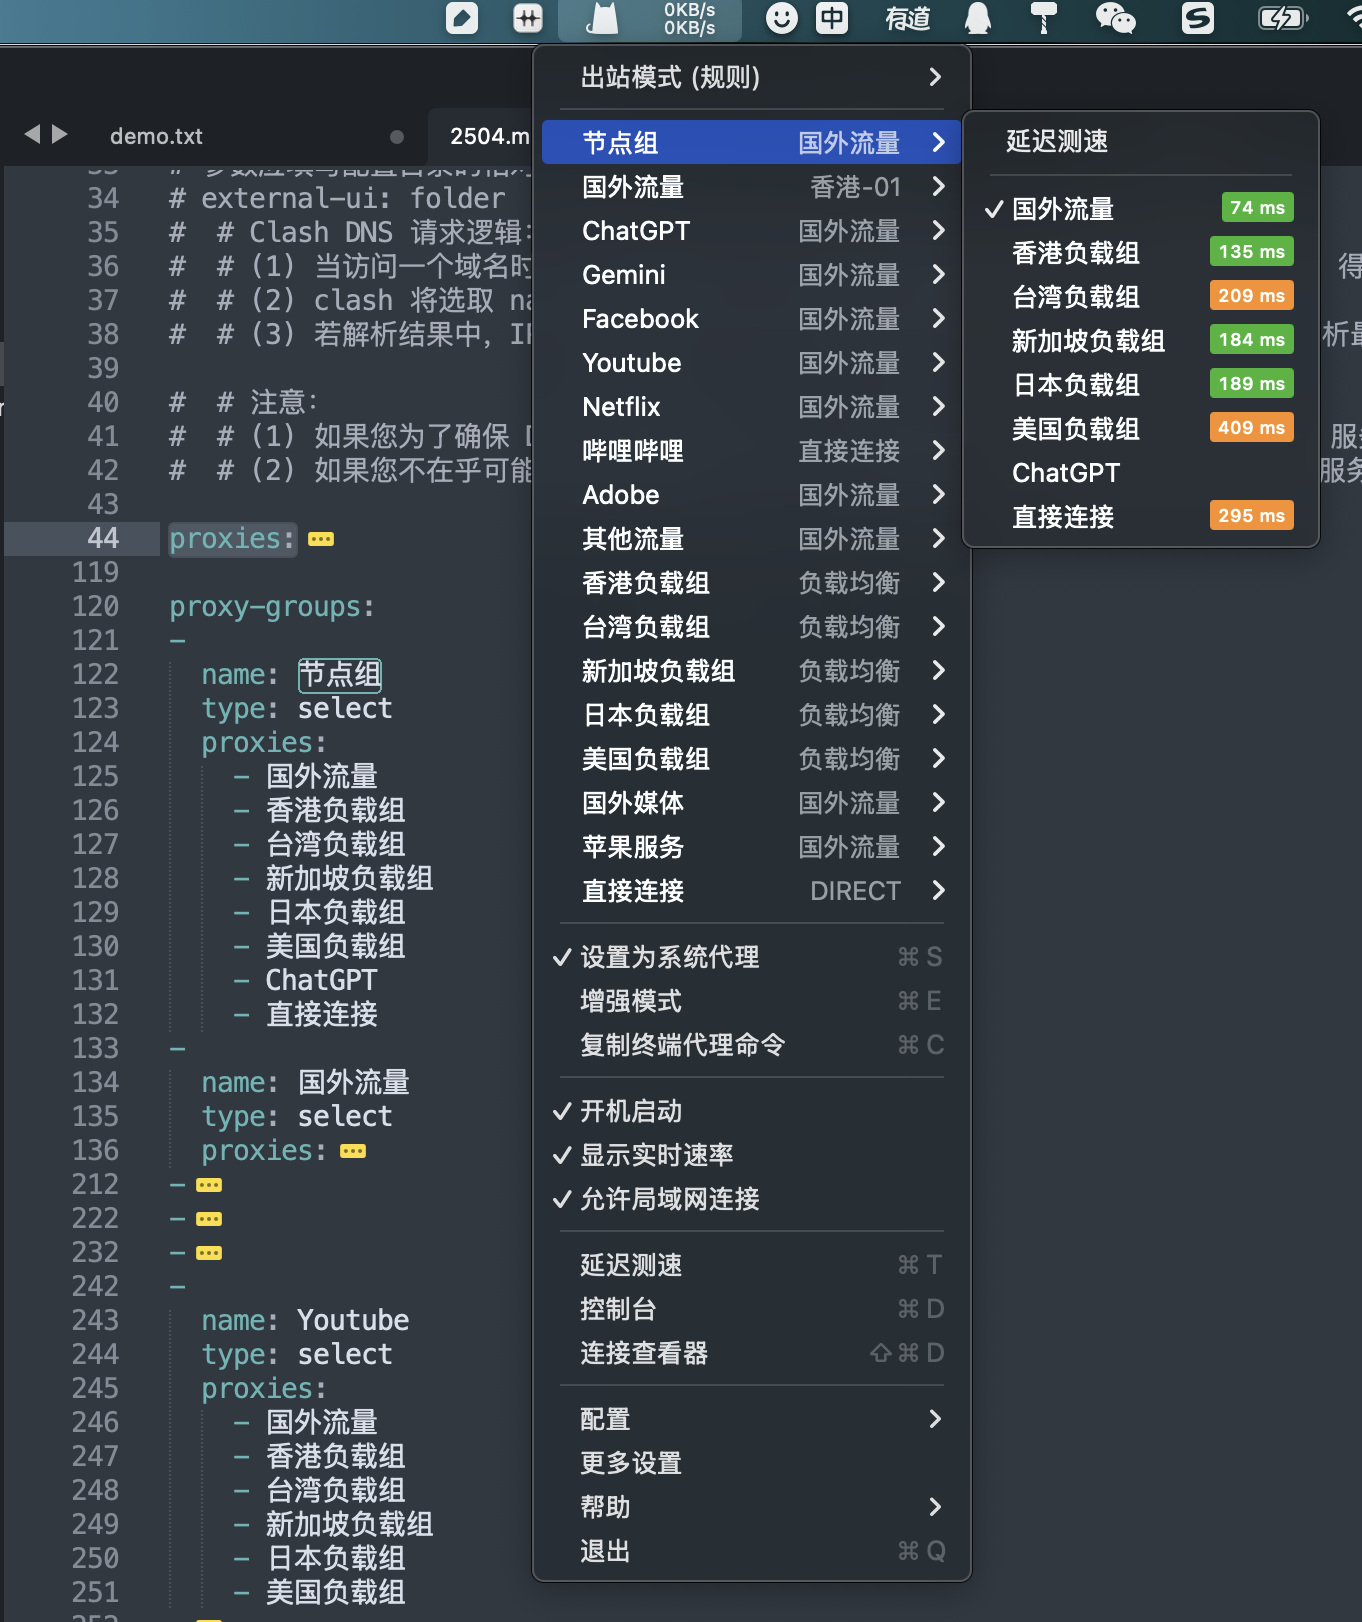This screenshot has width=1362, height=1622.
Task: Open the Sogou S menu bar icon
Action: pos(1197,18)
